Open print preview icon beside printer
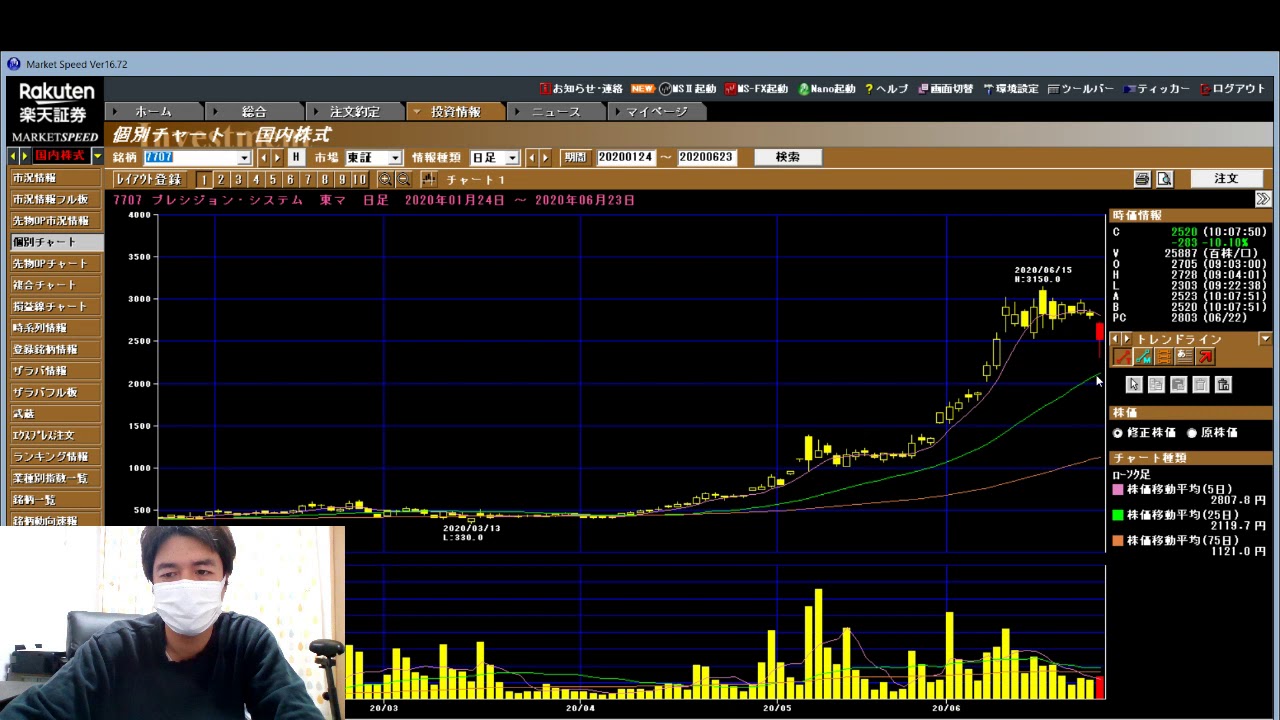 [x=1164, y=179]
